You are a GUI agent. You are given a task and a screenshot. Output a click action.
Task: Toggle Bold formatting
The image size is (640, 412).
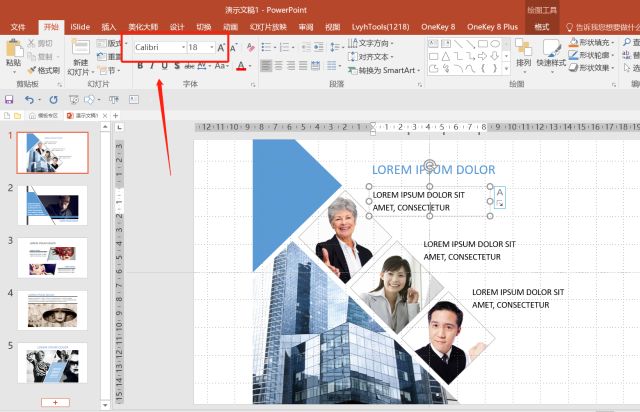tap(140, 65)
